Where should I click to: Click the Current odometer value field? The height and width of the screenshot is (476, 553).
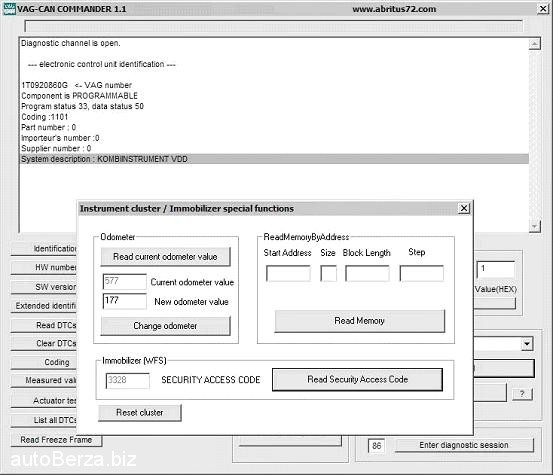124,281
